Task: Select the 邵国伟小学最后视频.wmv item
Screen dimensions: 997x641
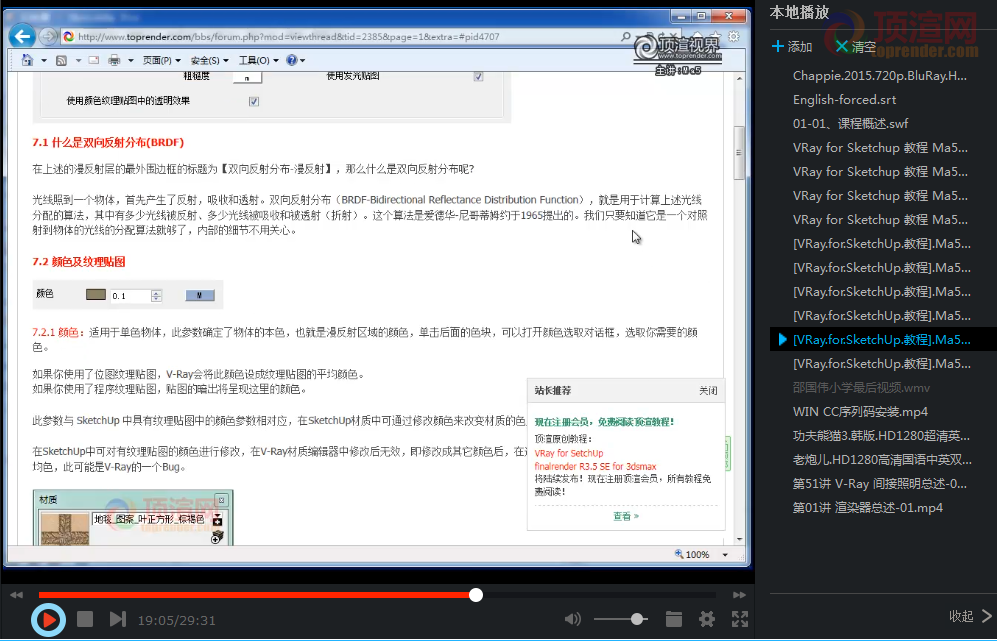Action: (861, 388)
